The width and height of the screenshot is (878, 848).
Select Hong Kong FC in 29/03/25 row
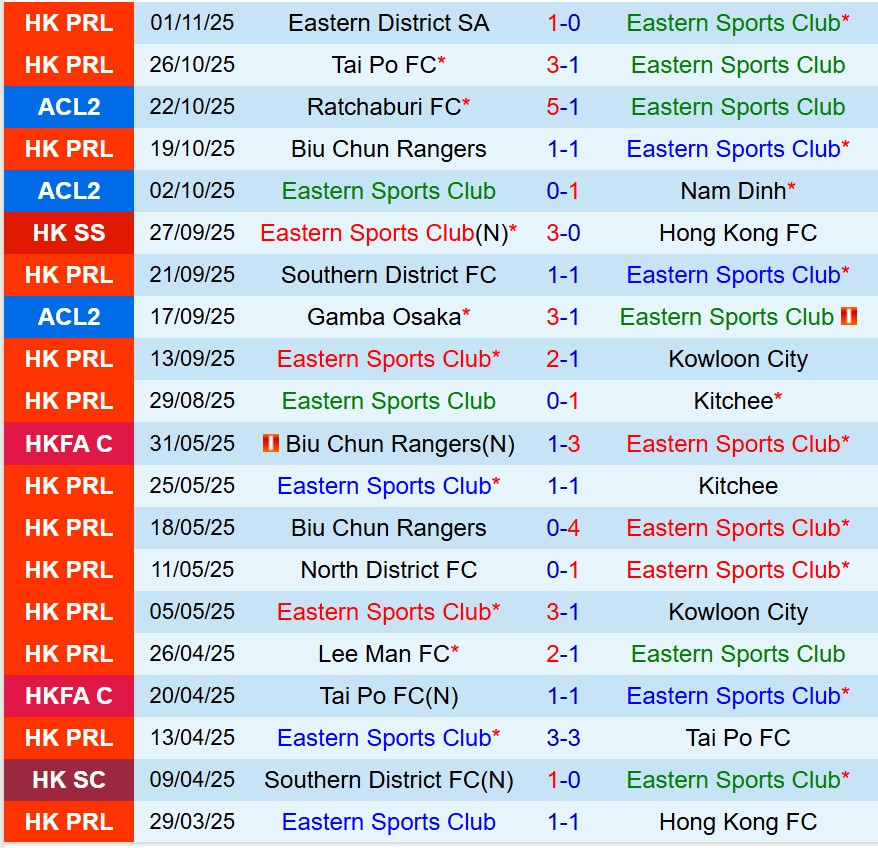tap(738, 822)
